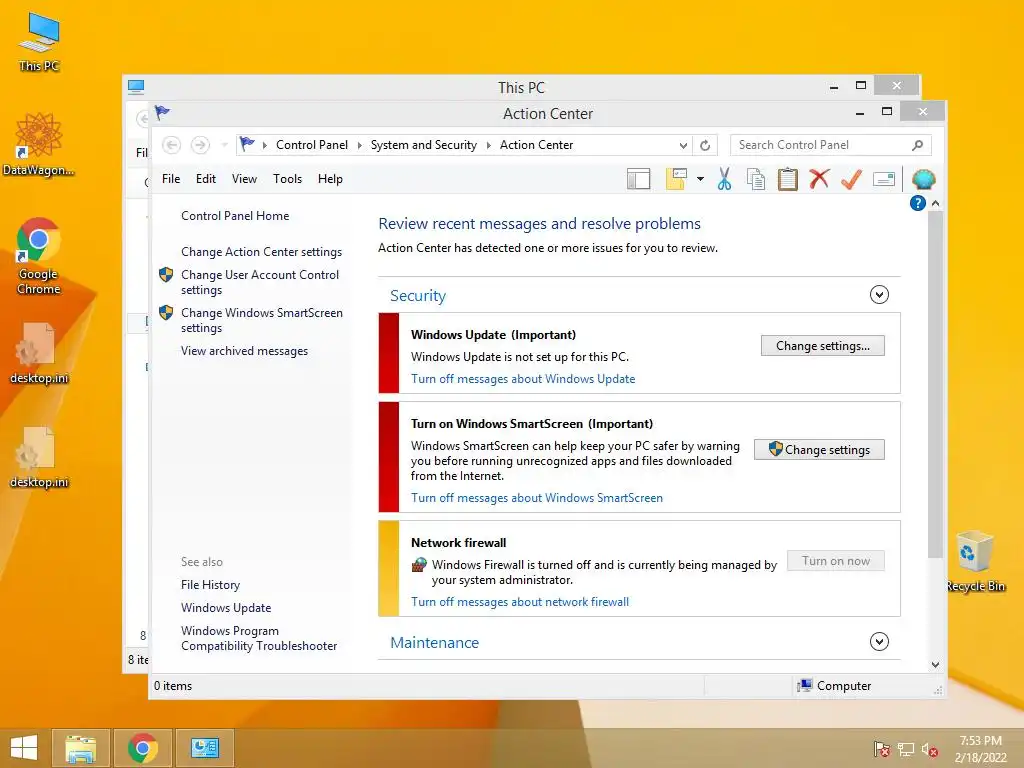This screenshot has height=768, width=1024.
Task: Click the flag icon in the address bar
Action: tap(247, 144)
